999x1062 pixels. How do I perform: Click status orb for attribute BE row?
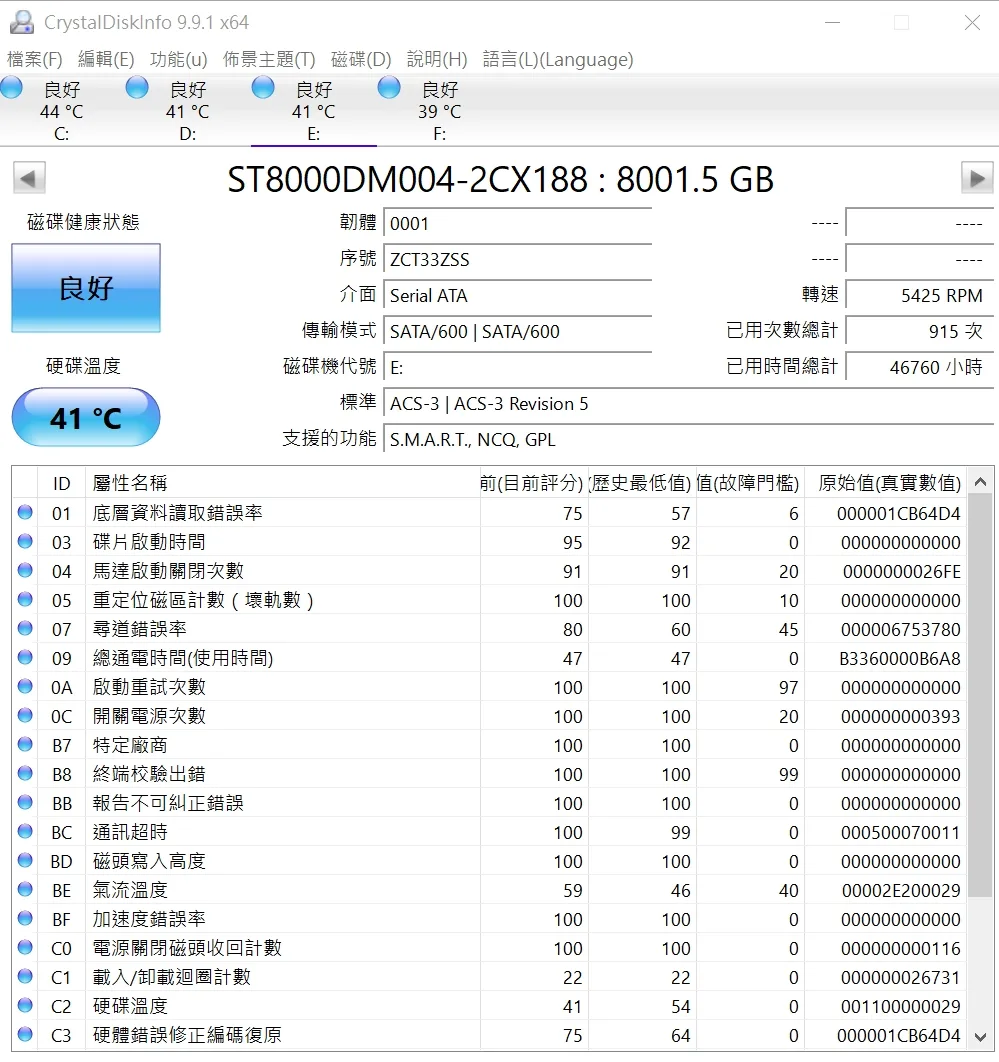point(25,889)
